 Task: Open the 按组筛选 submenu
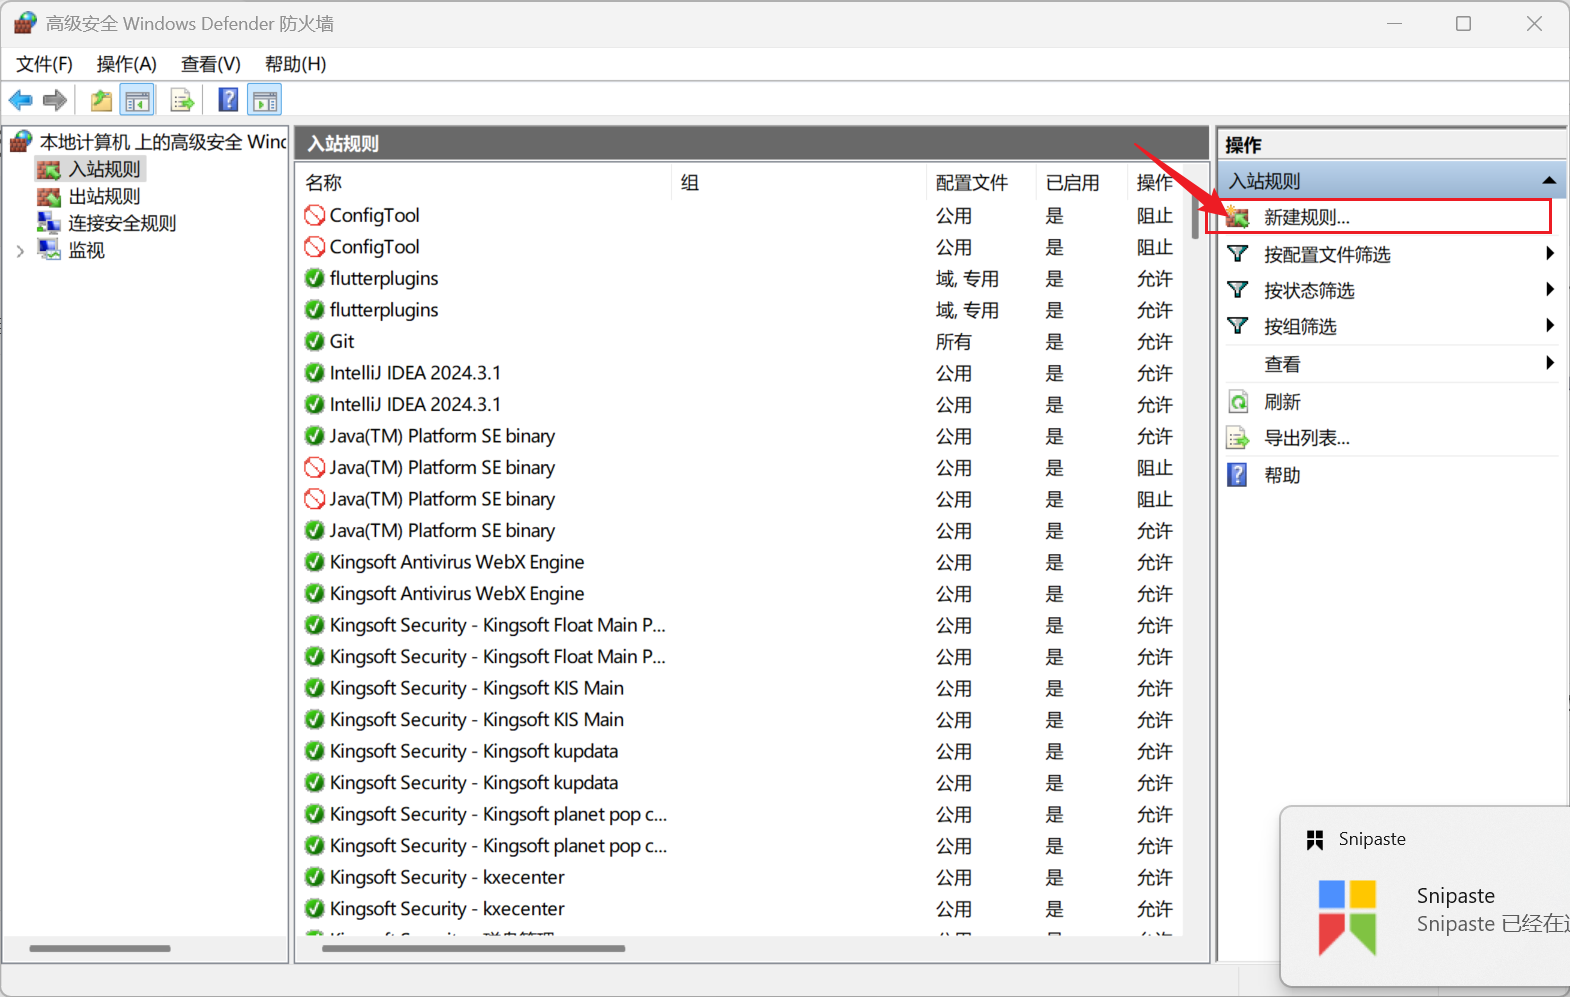click(x=1389, y=326)
